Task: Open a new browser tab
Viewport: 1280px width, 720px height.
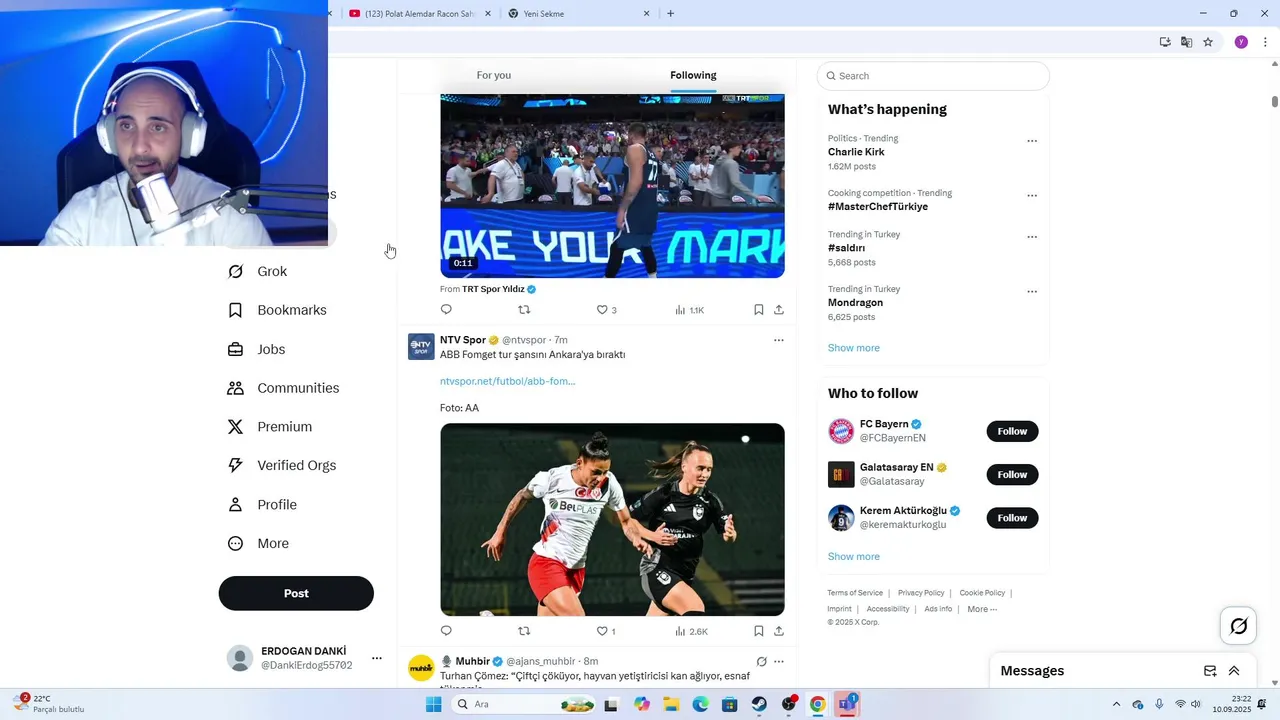Action: pyautogui.click(x=670, y=14)
